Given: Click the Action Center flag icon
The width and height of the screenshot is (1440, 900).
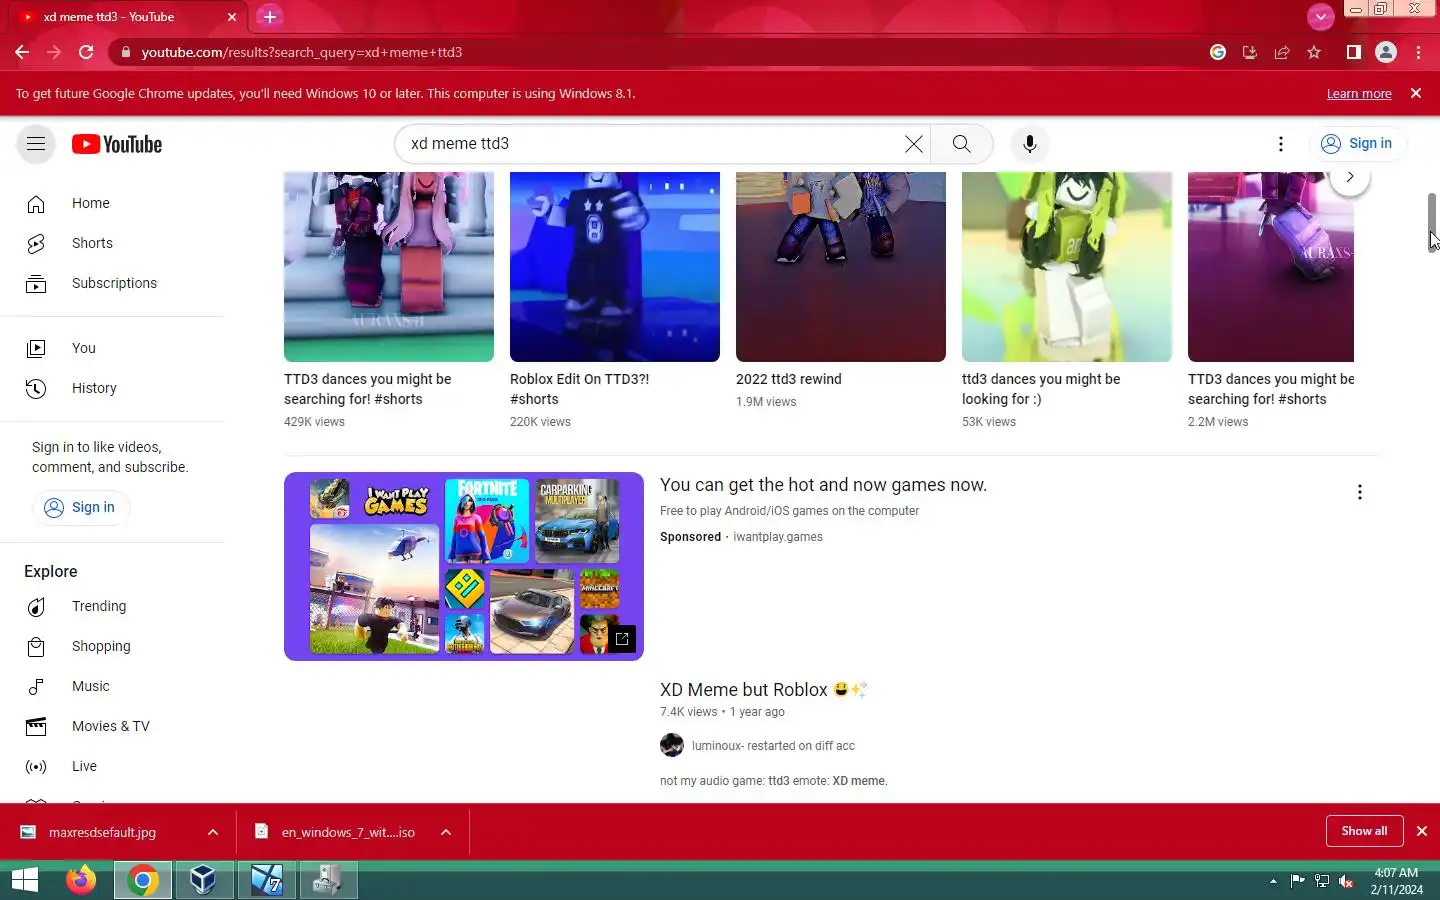Looking at the screenshot, I should point(1297,881).
